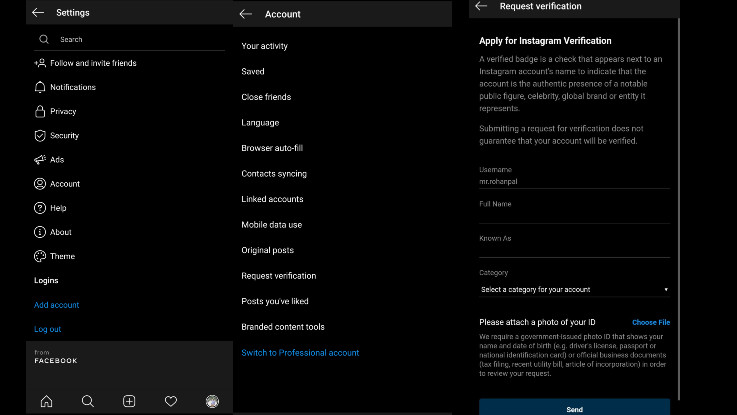Open the Explore search tab

coord(88,401)
